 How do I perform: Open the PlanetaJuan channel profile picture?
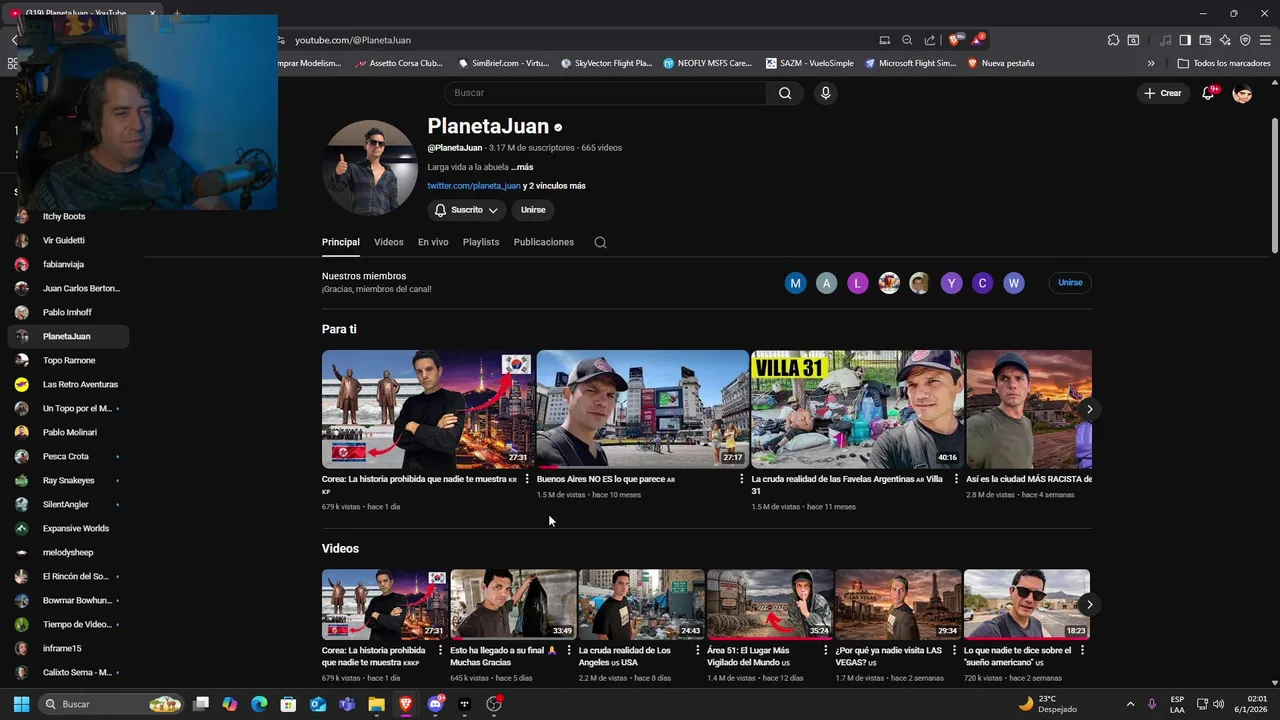(370, 168)
